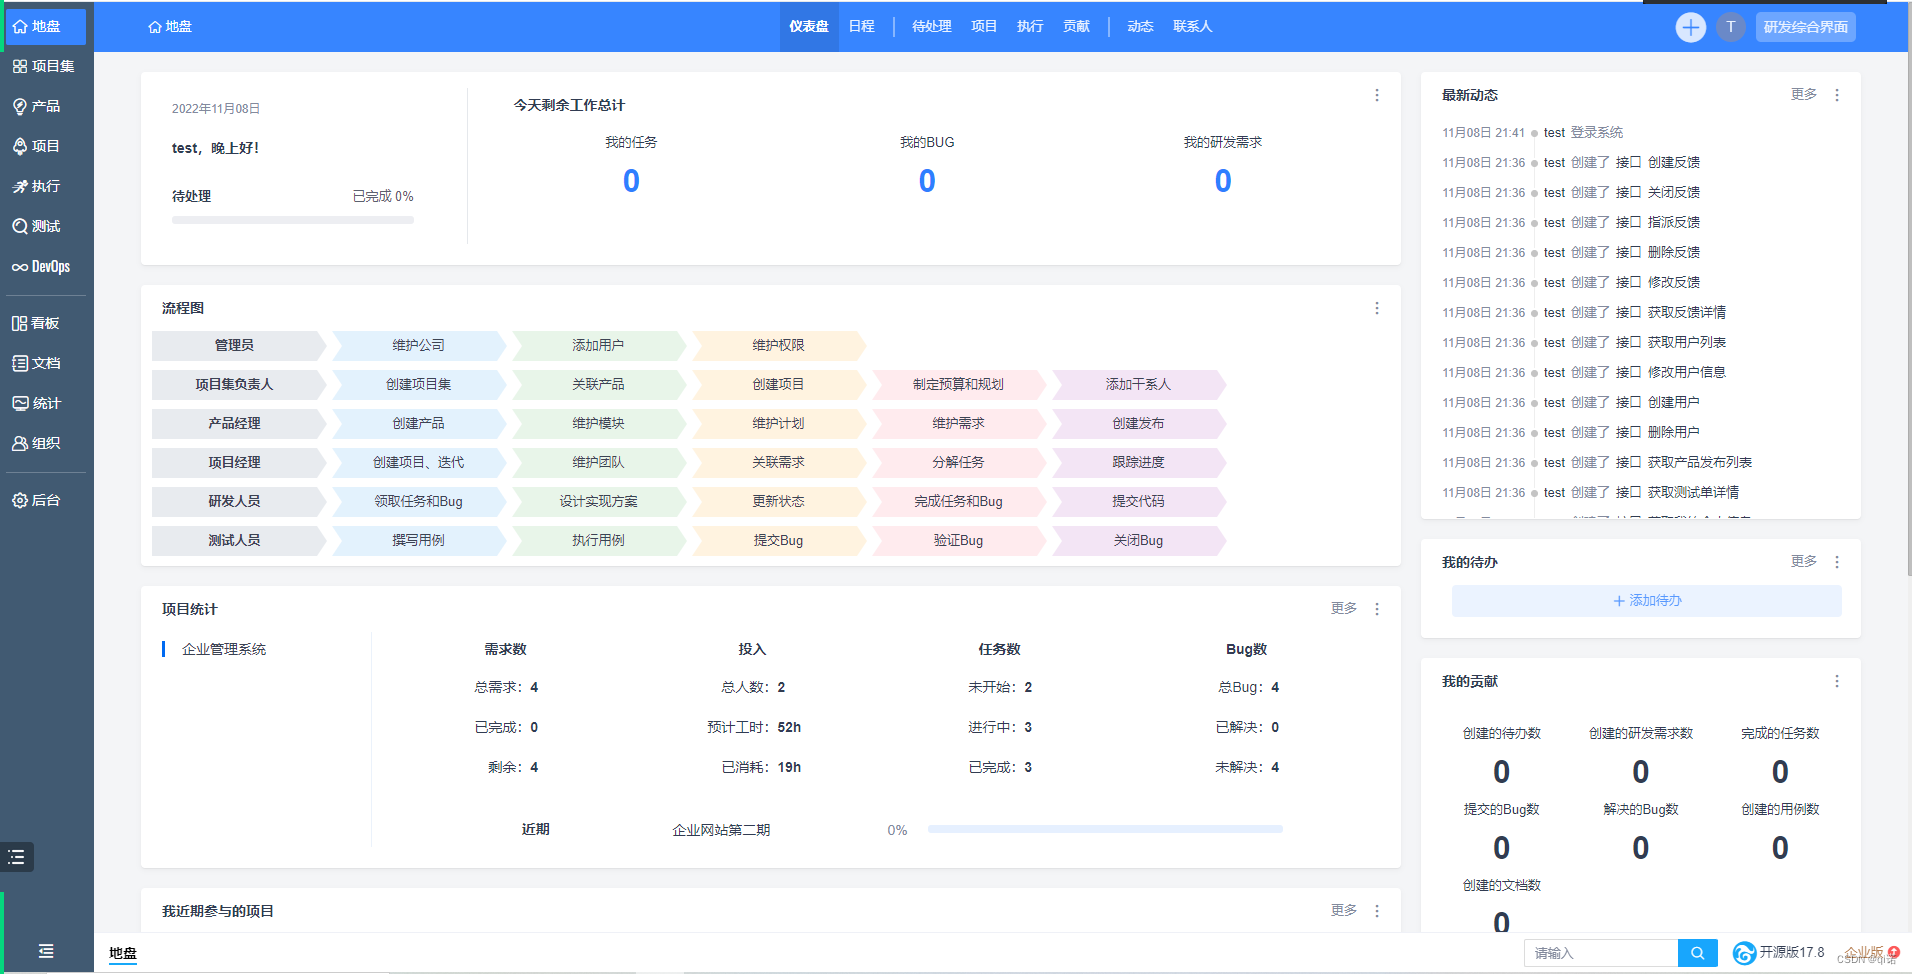Click the 创建发布 flowchart step
1912x974 pixels.
pyautogui.click(x=1139, y=423)
